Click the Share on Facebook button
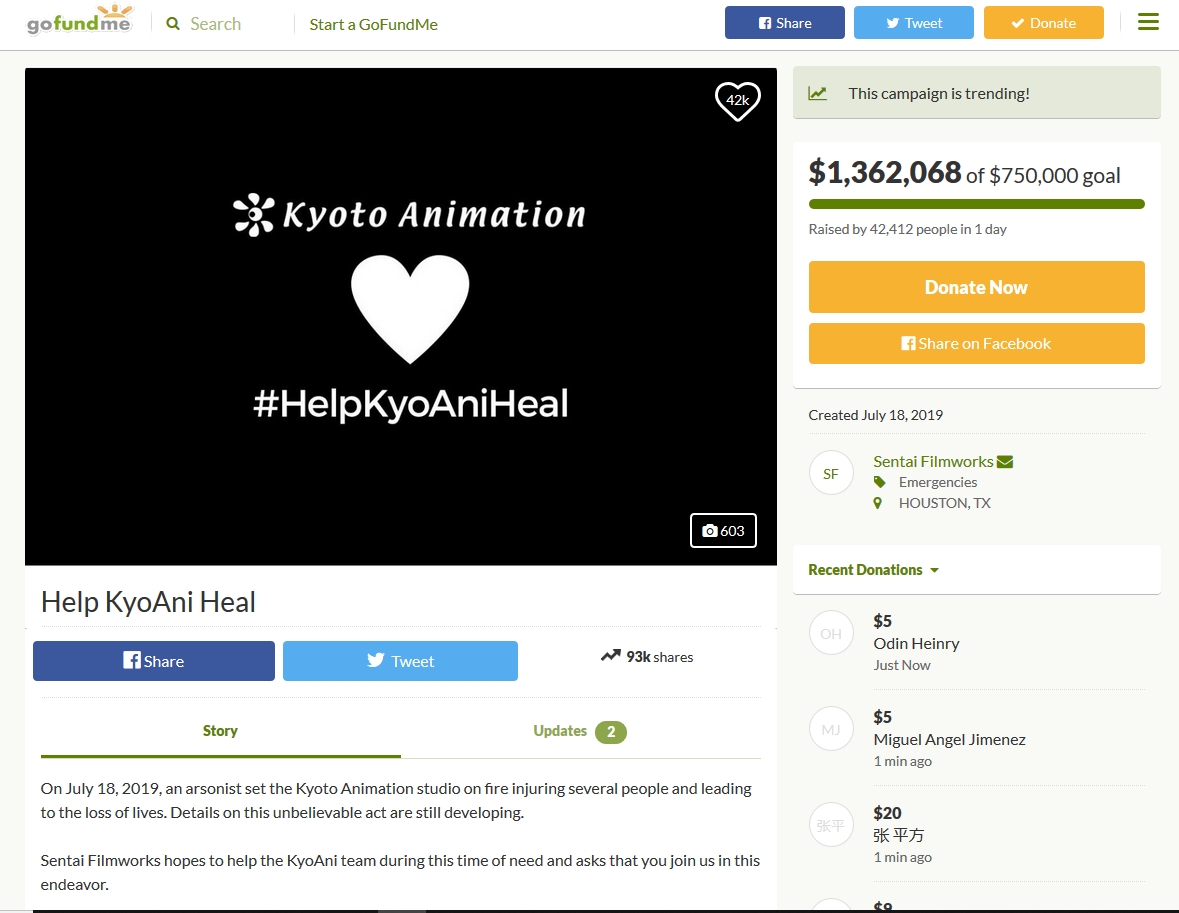The width and height of the screenshot is (1179, 913). click(x=976, y=344)
